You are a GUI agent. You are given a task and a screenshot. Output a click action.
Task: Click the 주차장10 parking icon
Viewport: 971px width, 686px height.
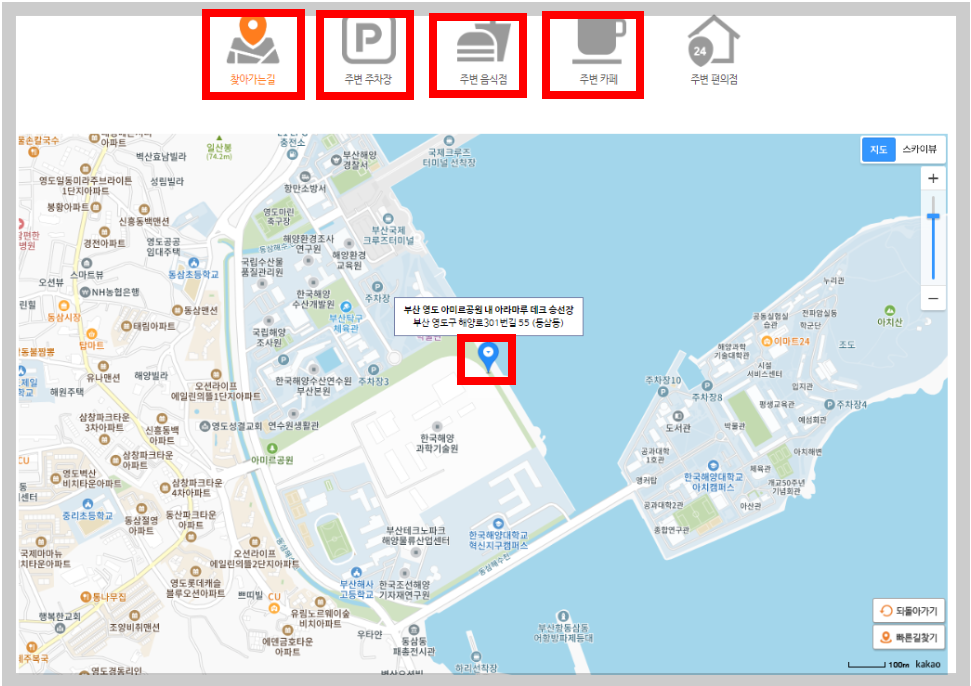coord(663,392)
